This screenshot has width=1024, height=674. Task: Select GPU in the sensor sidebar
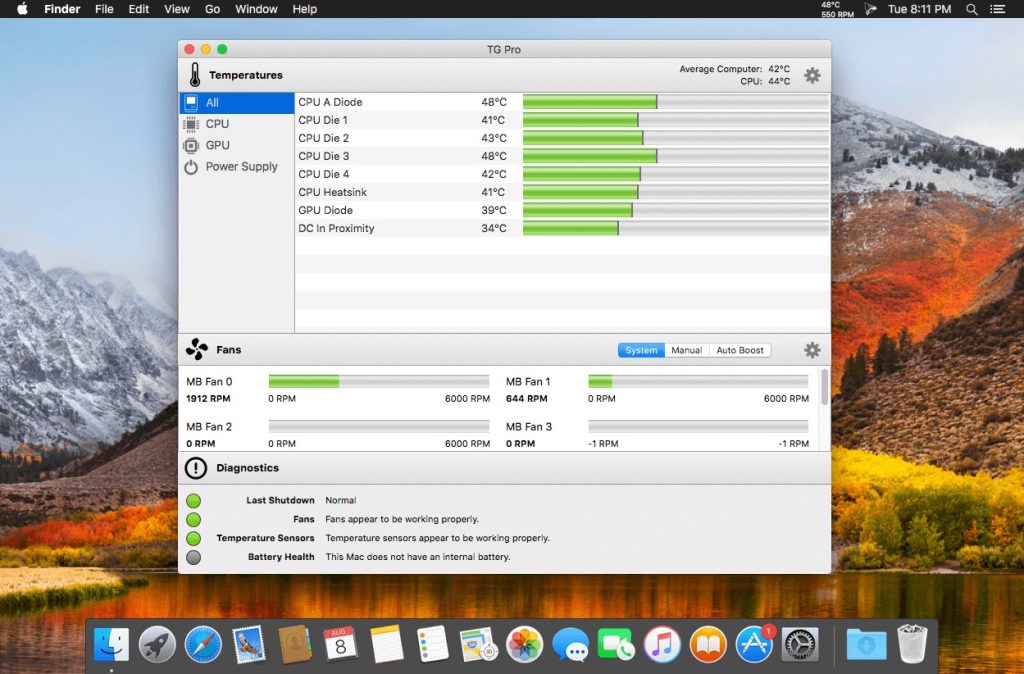click(x=217, y=145)
